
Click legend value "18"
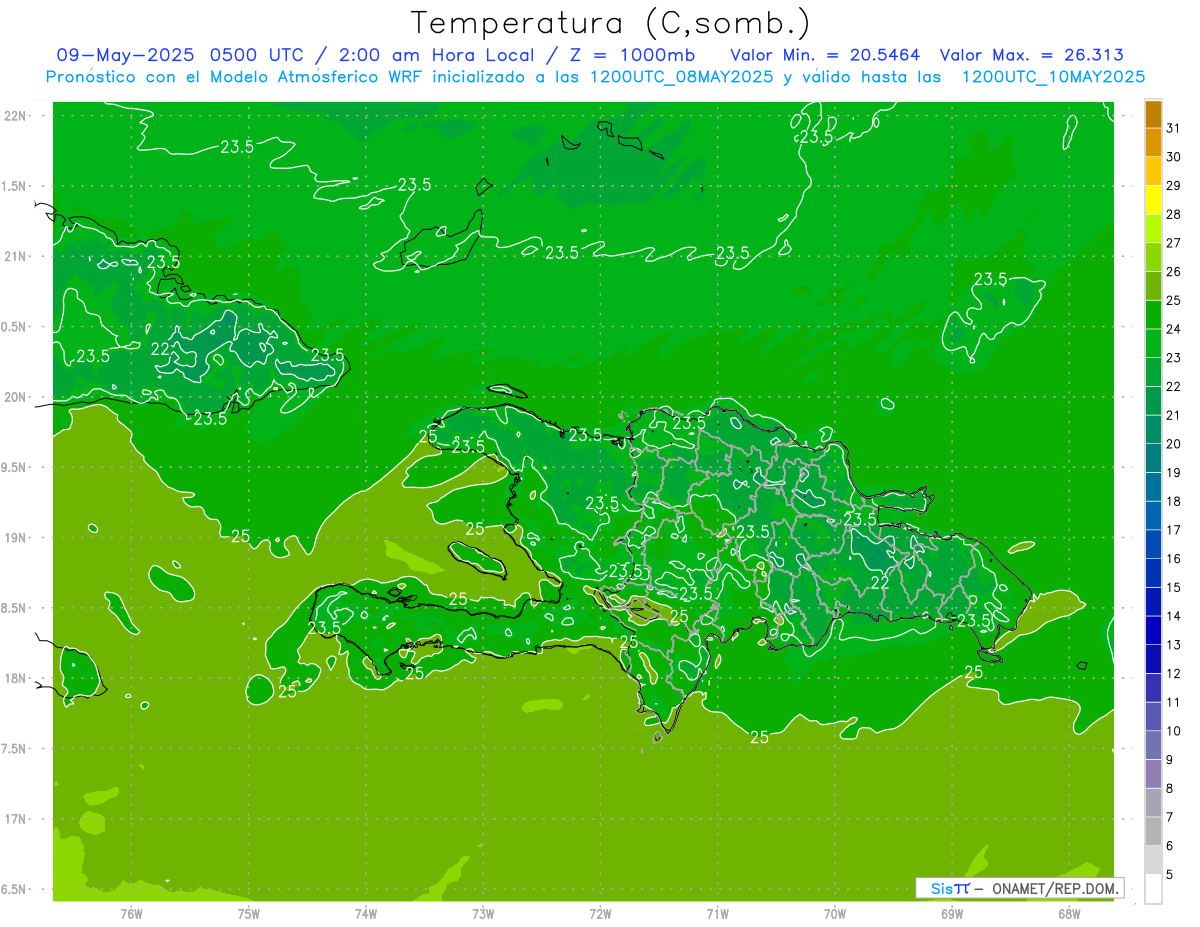pyautogui.click(x=1174, y=501)
